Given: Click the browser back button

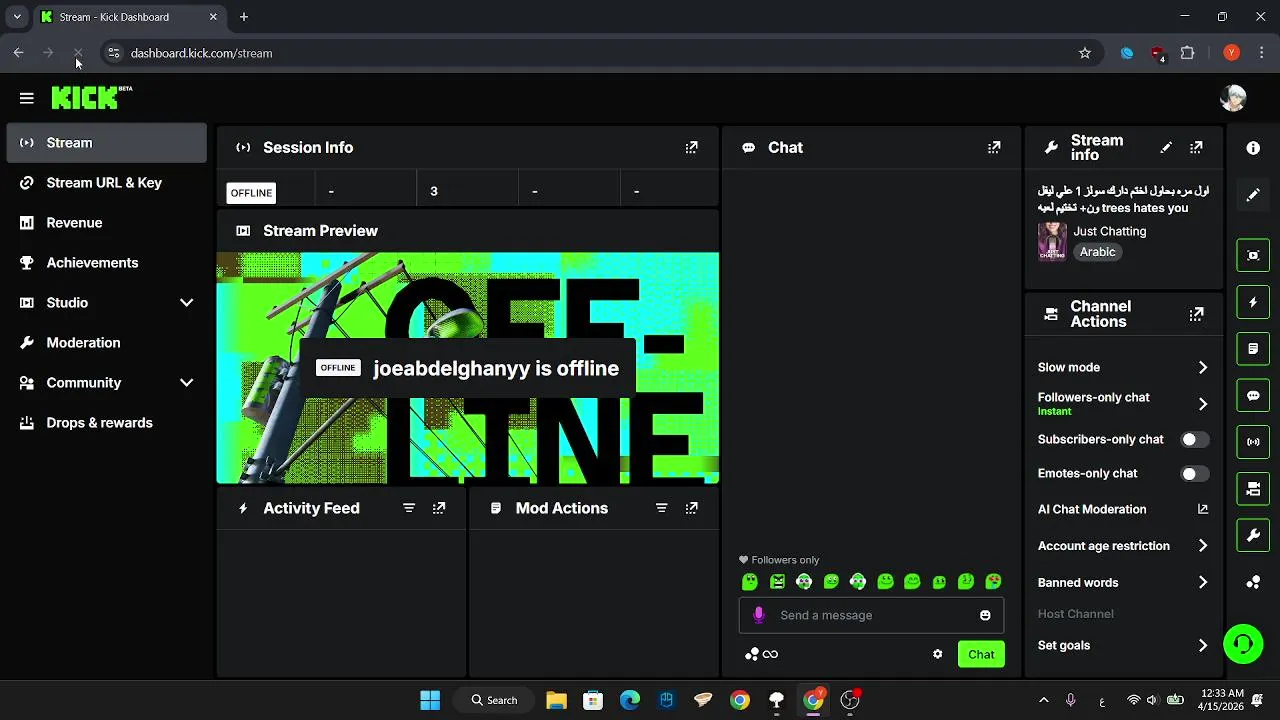Looking at the screenshot, I should coord(18,53).
